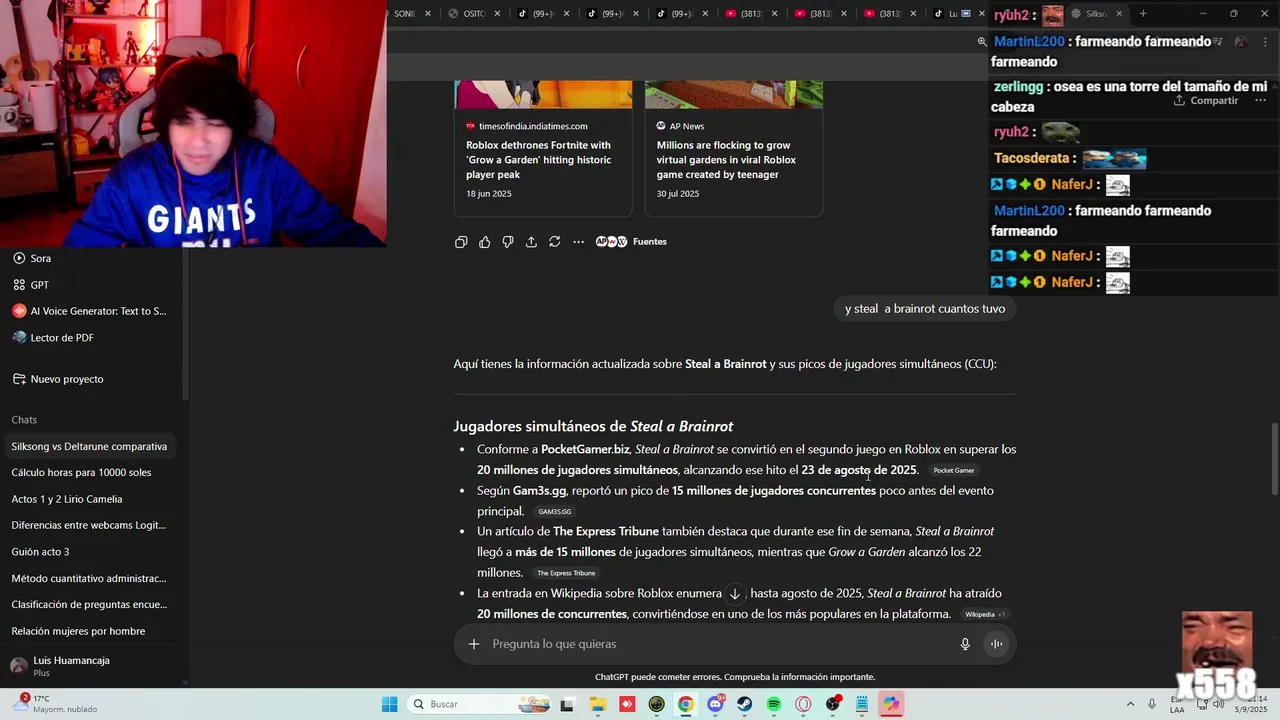Viewport: 1280px width, 720px height.
Task: Collapse the Chats section header
Action: pos(24,420)
